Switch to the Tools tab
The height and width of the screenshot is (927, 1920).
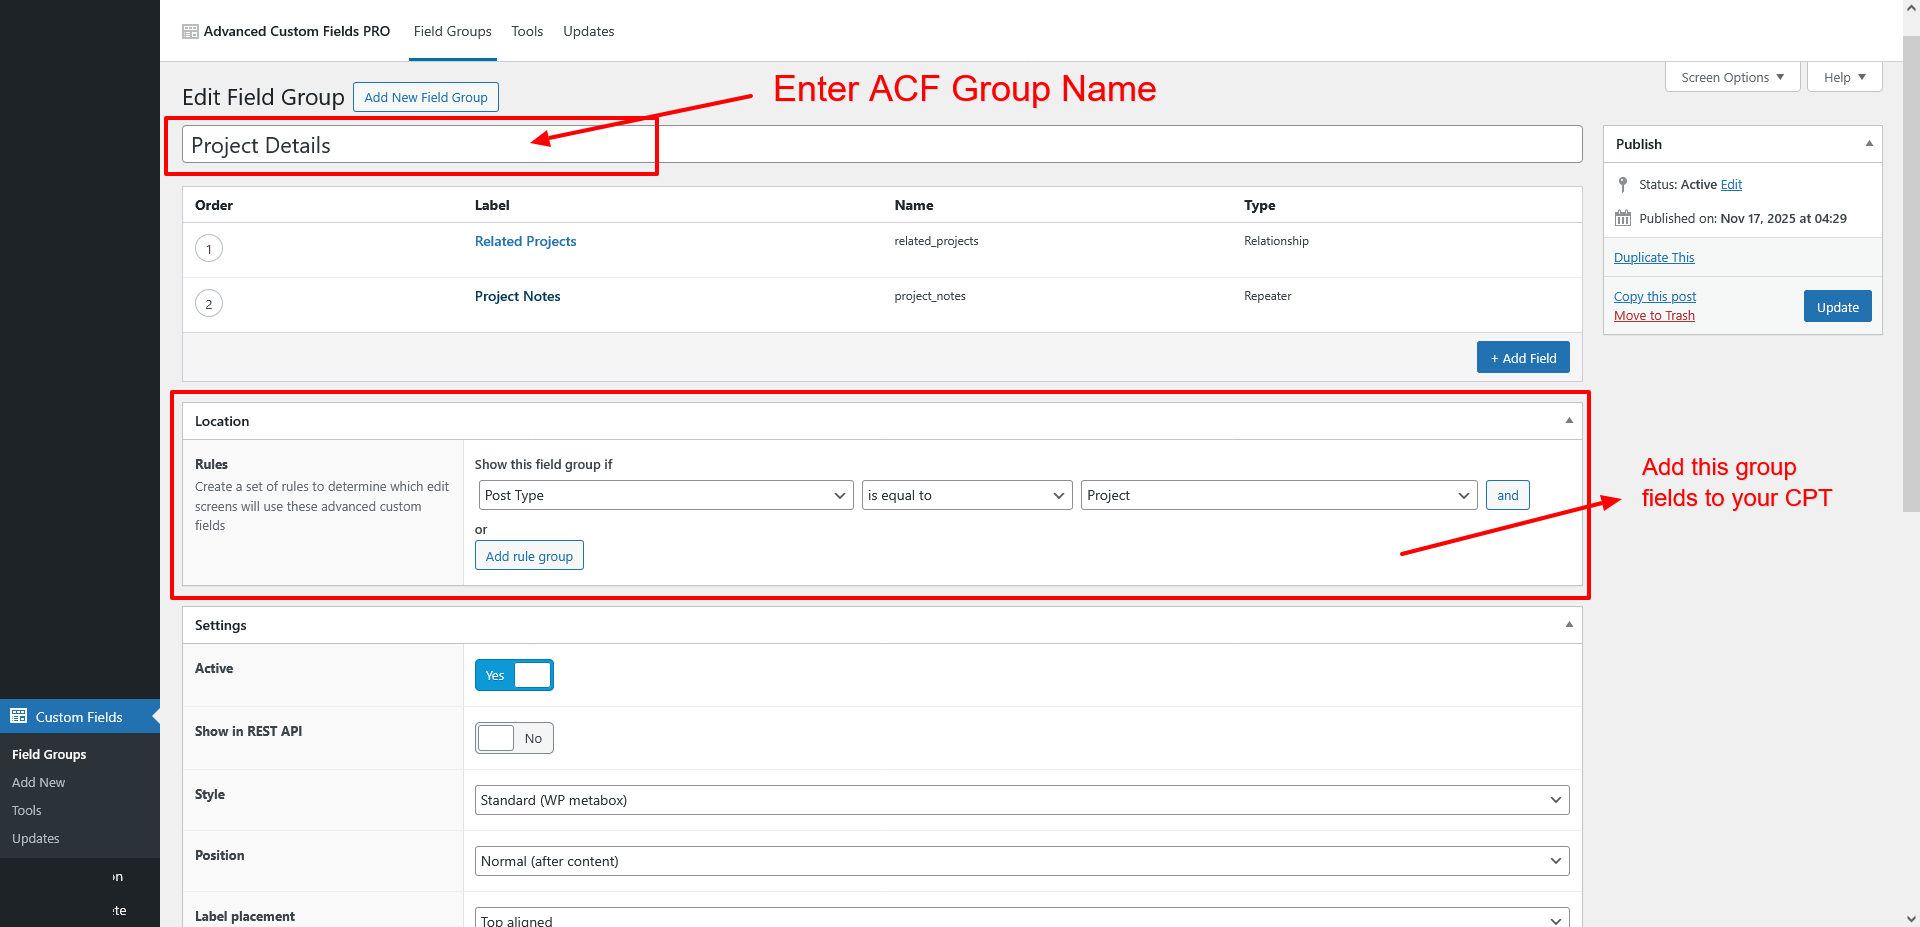(x=527, y=32)
